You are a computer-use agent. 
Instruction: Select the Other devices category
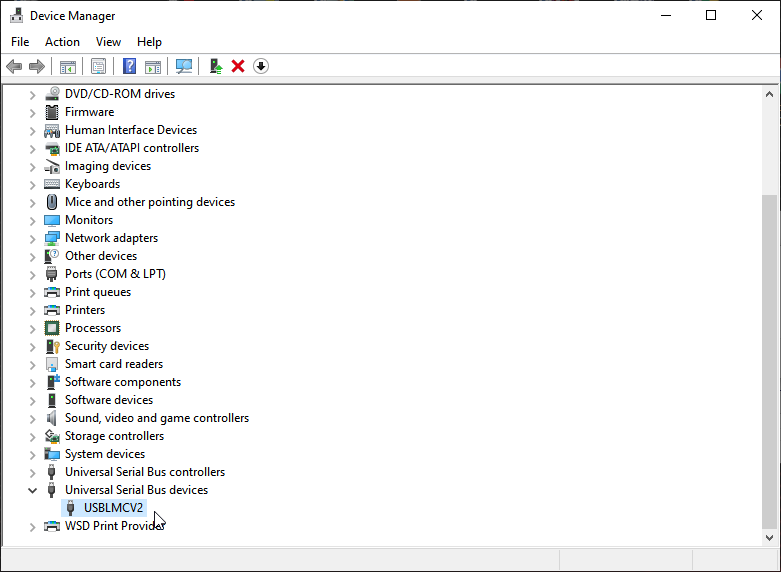[x=100, y=256]
